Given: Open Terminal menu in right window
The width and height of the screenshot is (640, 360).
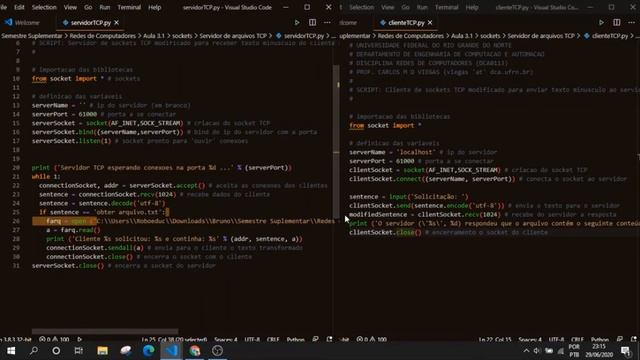Looking at the screenshot, I should [x=446, y=7].
